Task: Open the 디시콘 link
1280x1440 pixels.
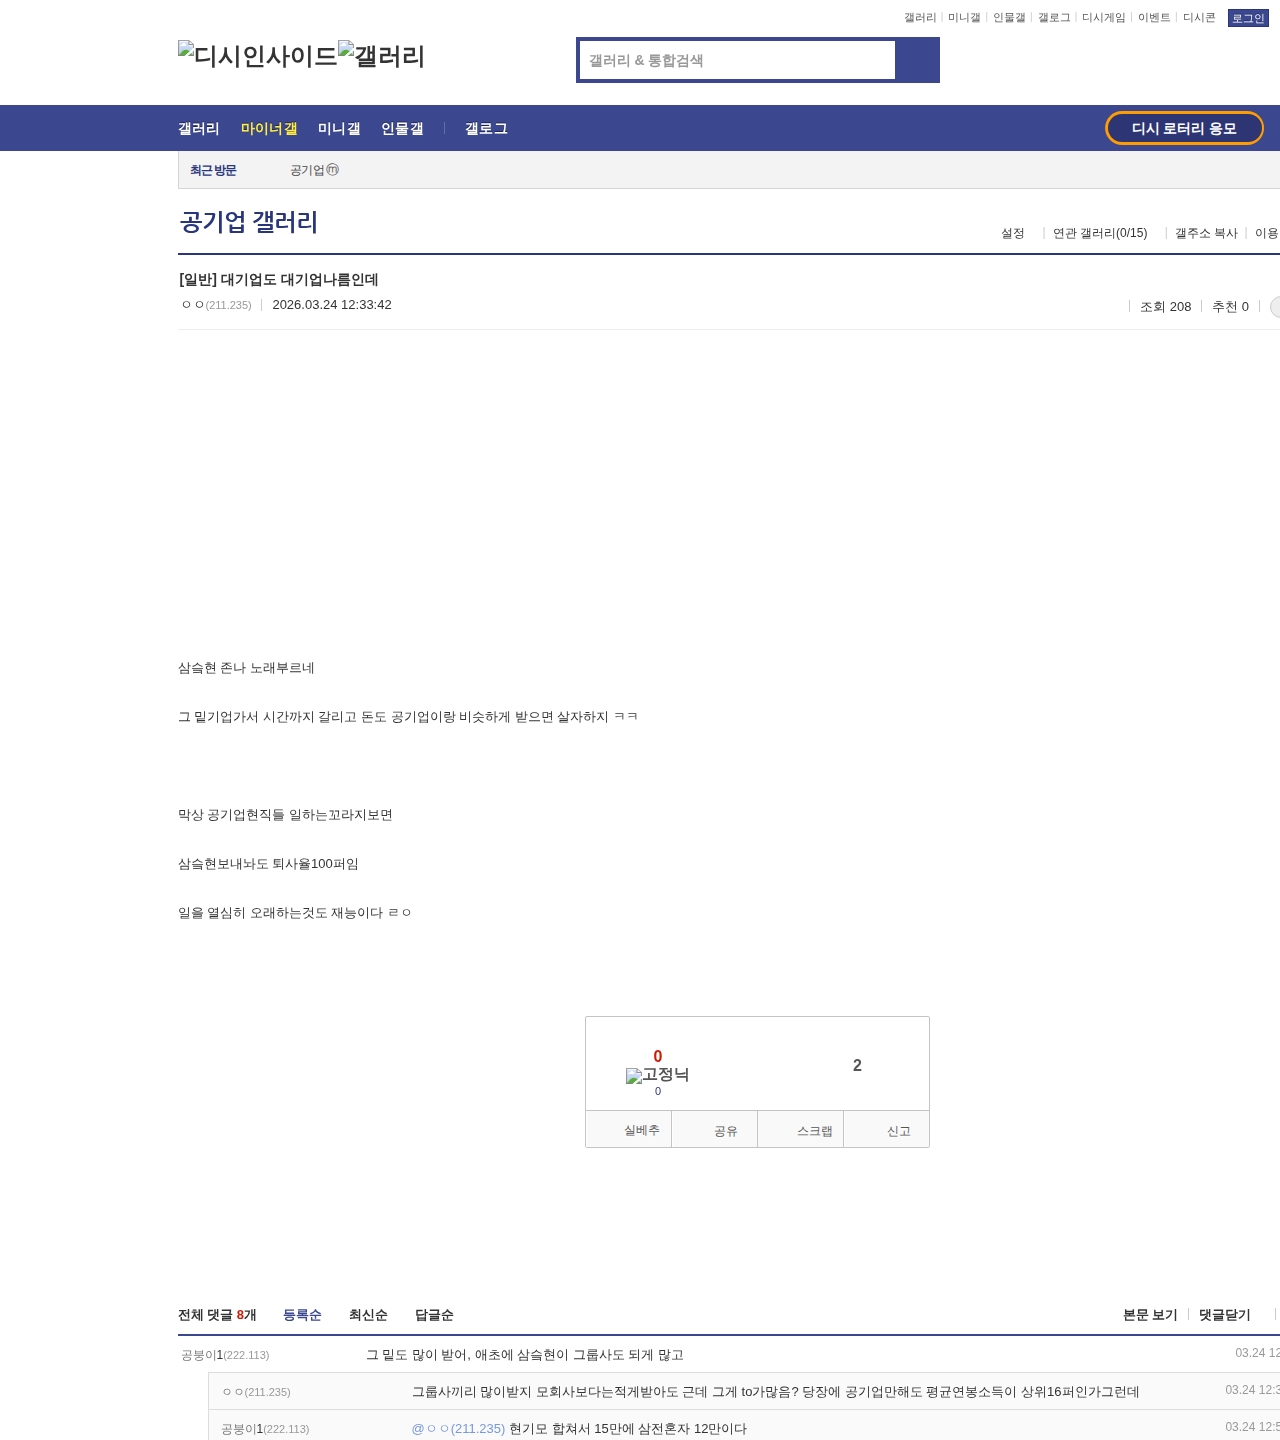Action: (1199, 18)
